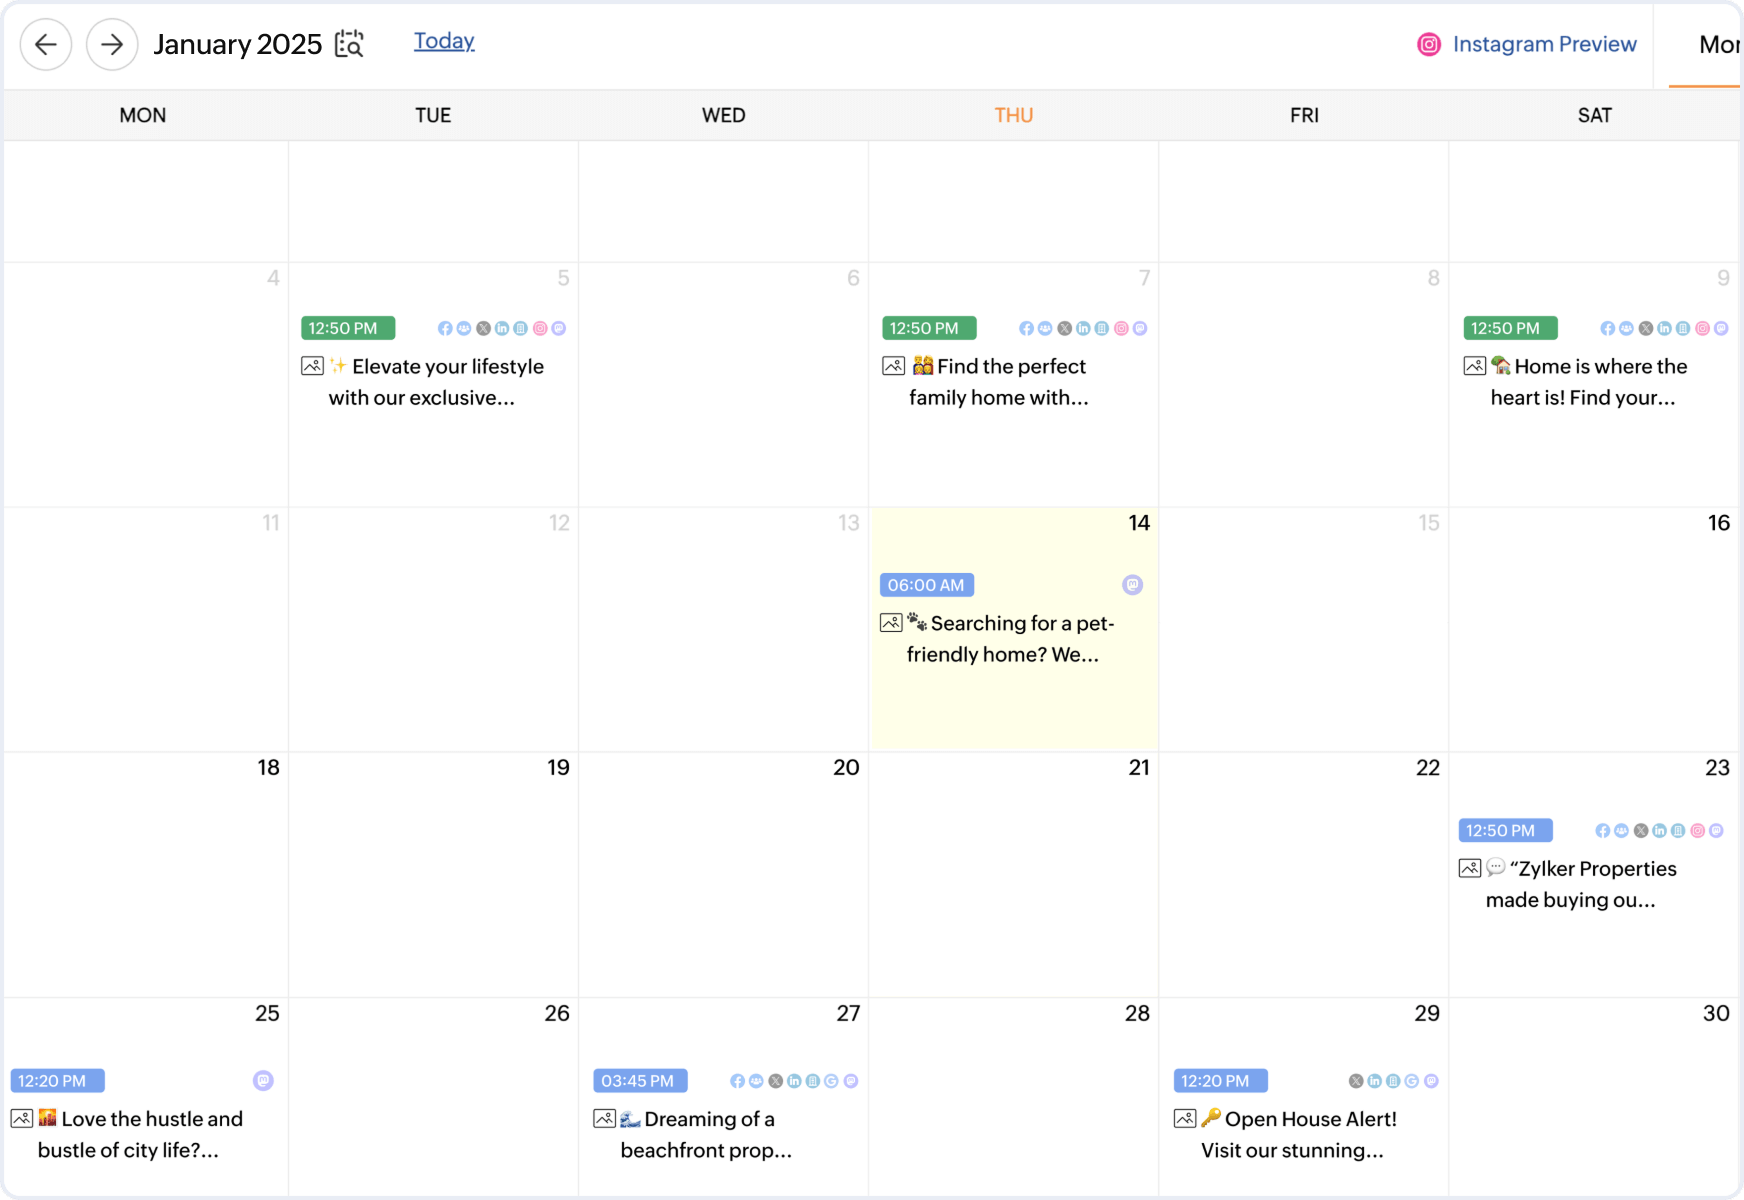Click the SAT column header
This screenshot has width=1744, height=1200.
point(1595,115)
